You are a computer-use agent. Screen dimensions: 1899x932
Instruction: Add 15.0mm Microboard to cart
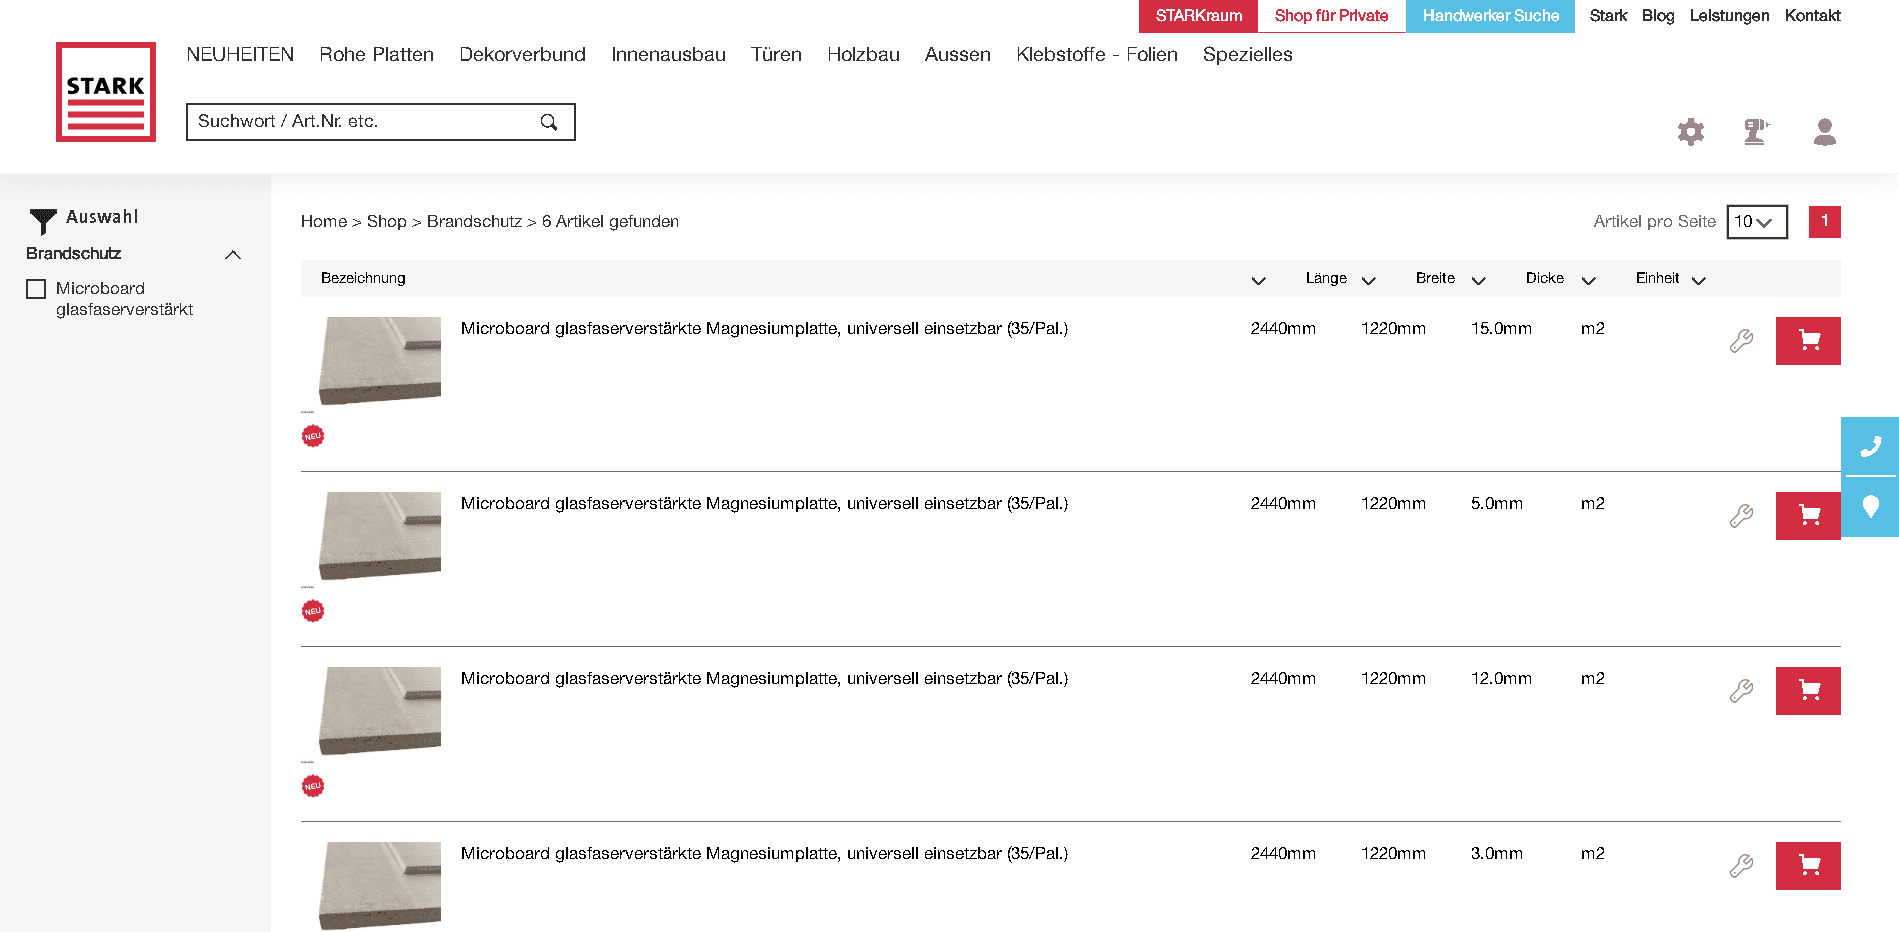point(1808,341)
